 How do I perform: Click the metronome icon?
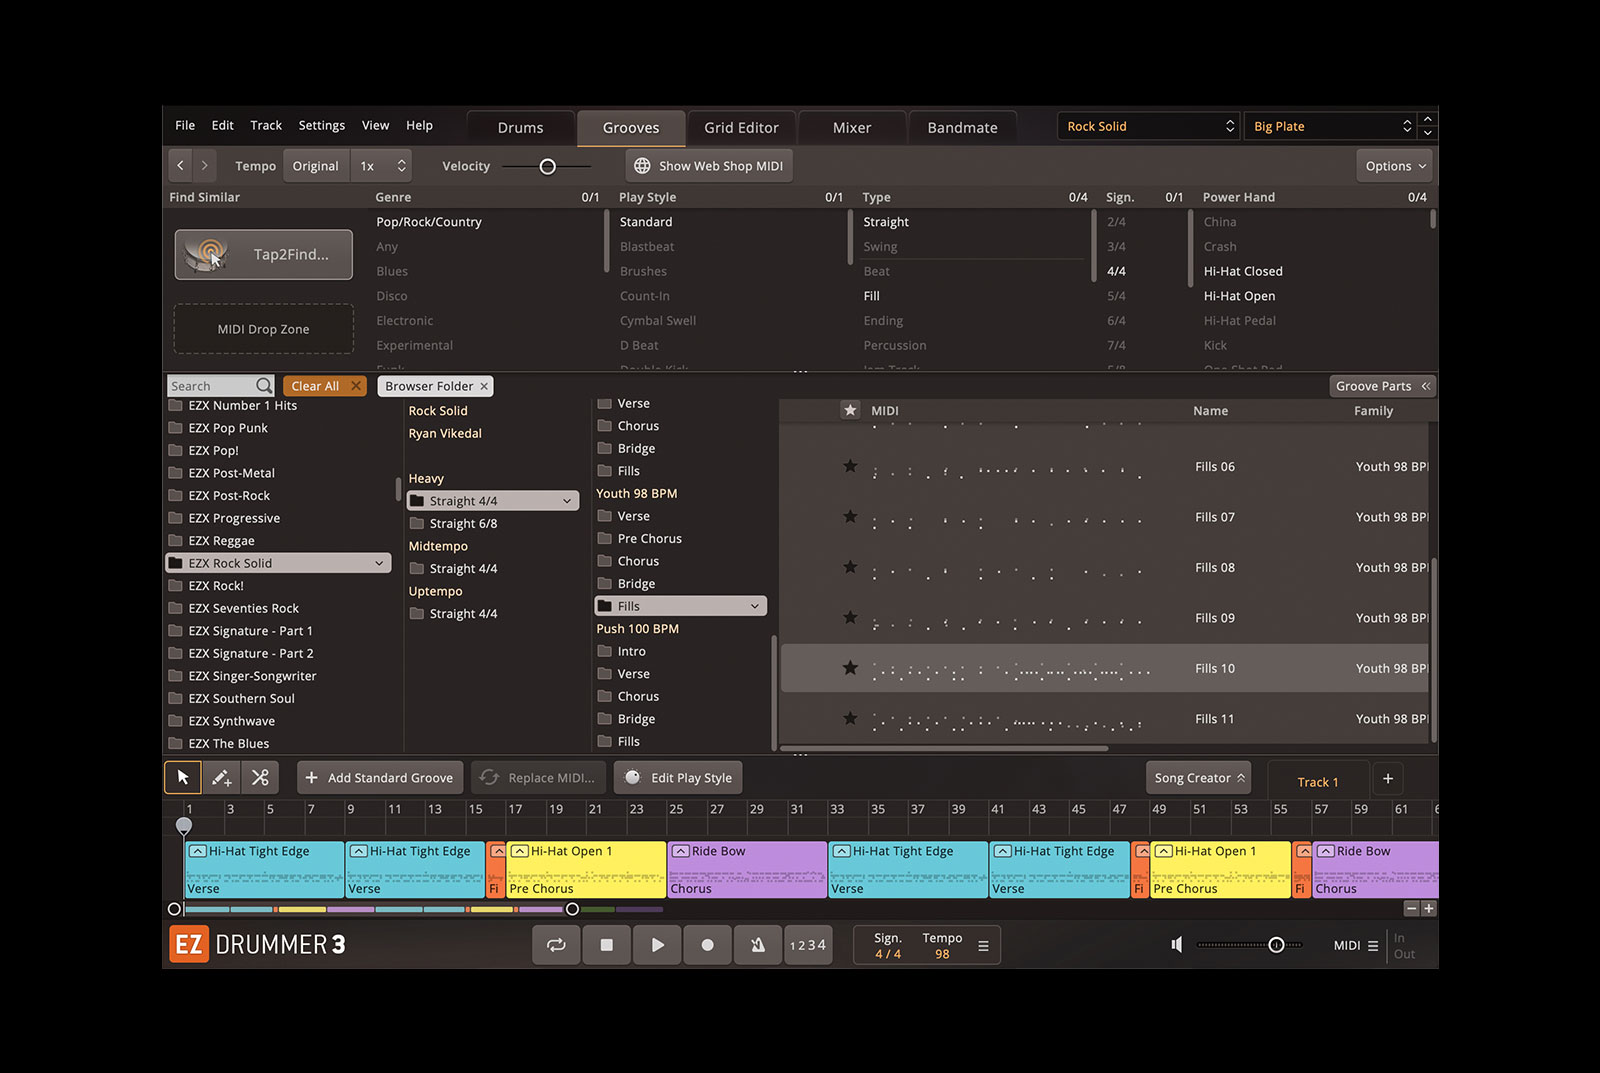[x=758, y=945]
